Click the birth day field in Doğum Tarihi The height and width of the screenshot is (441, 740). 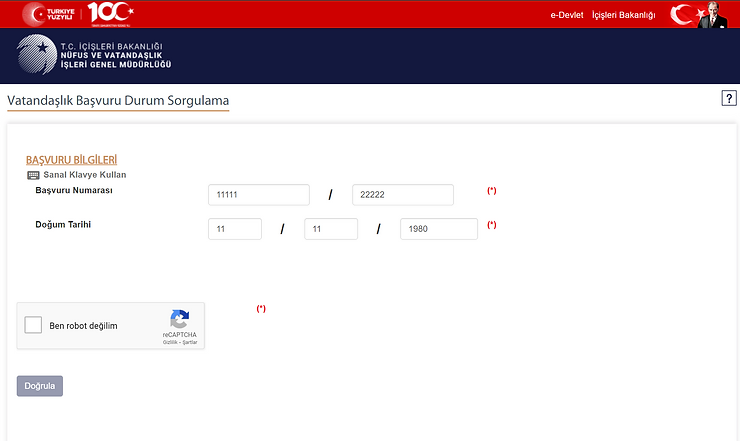coord(235,229)
